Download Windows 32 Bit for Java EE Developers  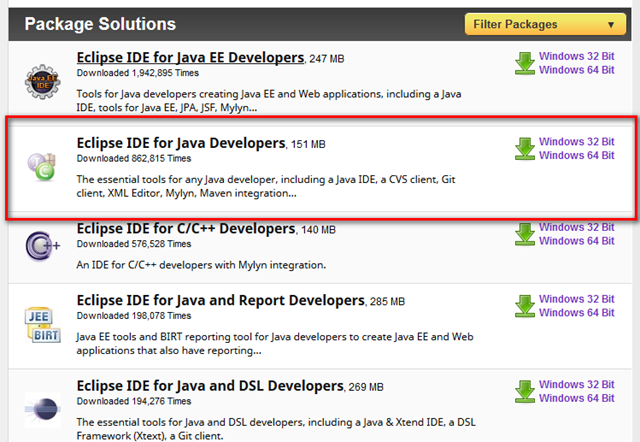pyautogui.click(x=576, y=57)
